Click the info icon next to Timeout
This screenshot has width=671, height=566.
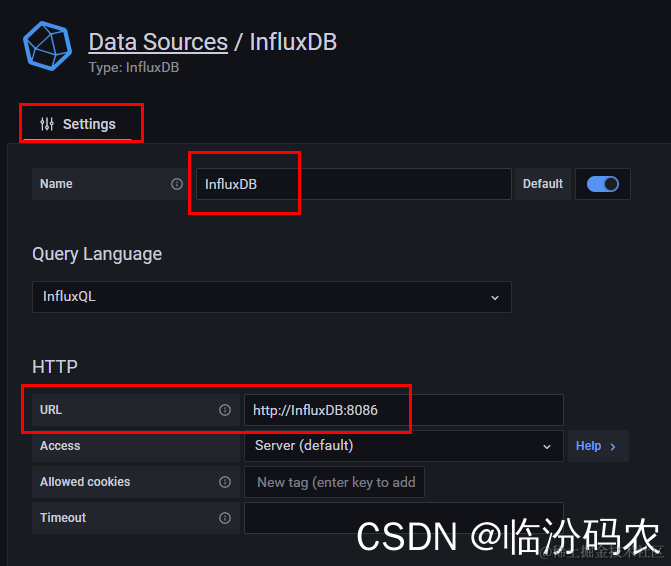pyautogui.click(x=225, y=518)
